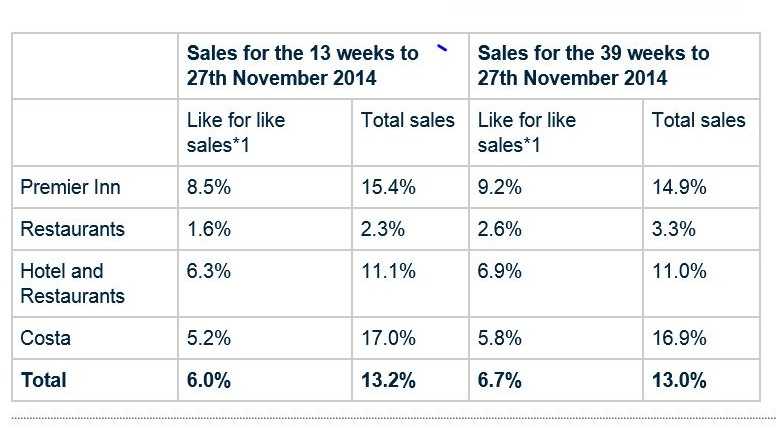The height and width of the screenshot is (428, 776).
Task: Click the bold 6.7% total value
Action: 501,380
